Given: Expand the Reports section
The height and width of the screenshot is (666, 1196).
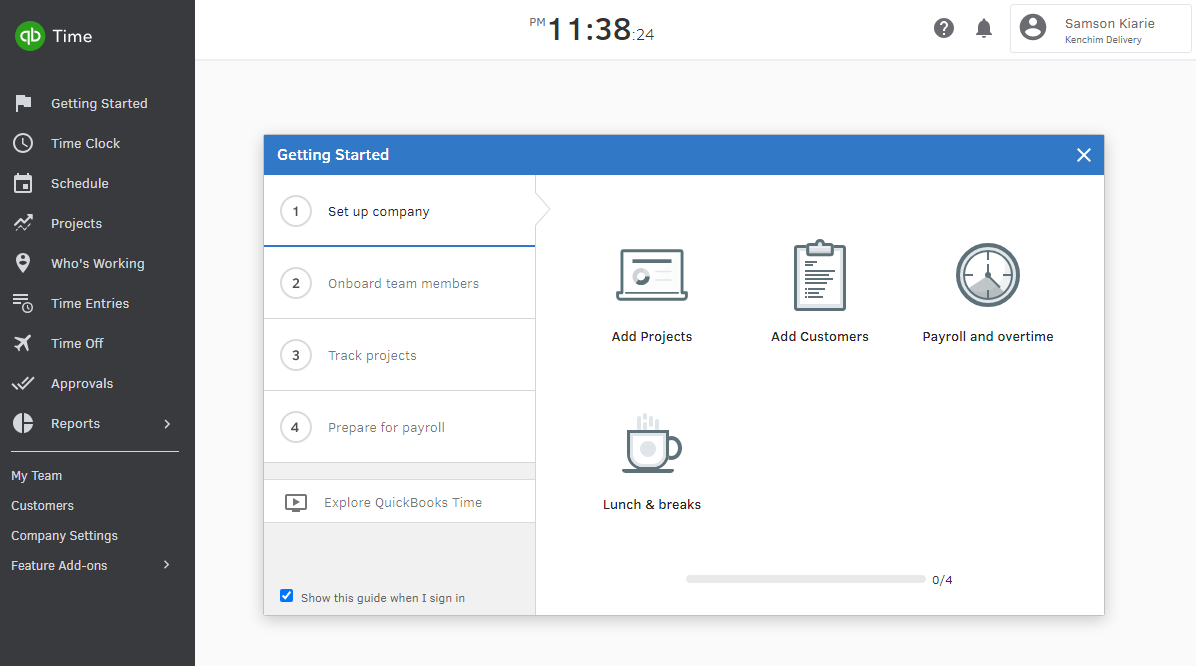Looking at the screenshot, I should (x=75, y=423).
